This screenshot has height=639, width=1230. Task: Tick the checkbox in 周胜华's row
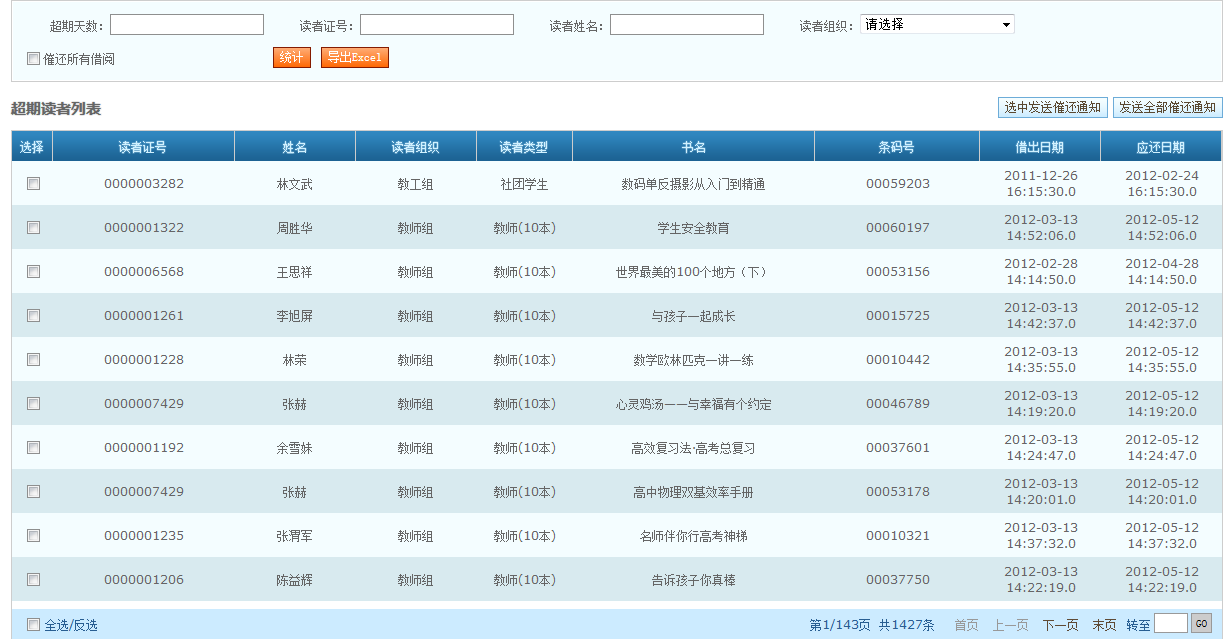click(33, 228)
